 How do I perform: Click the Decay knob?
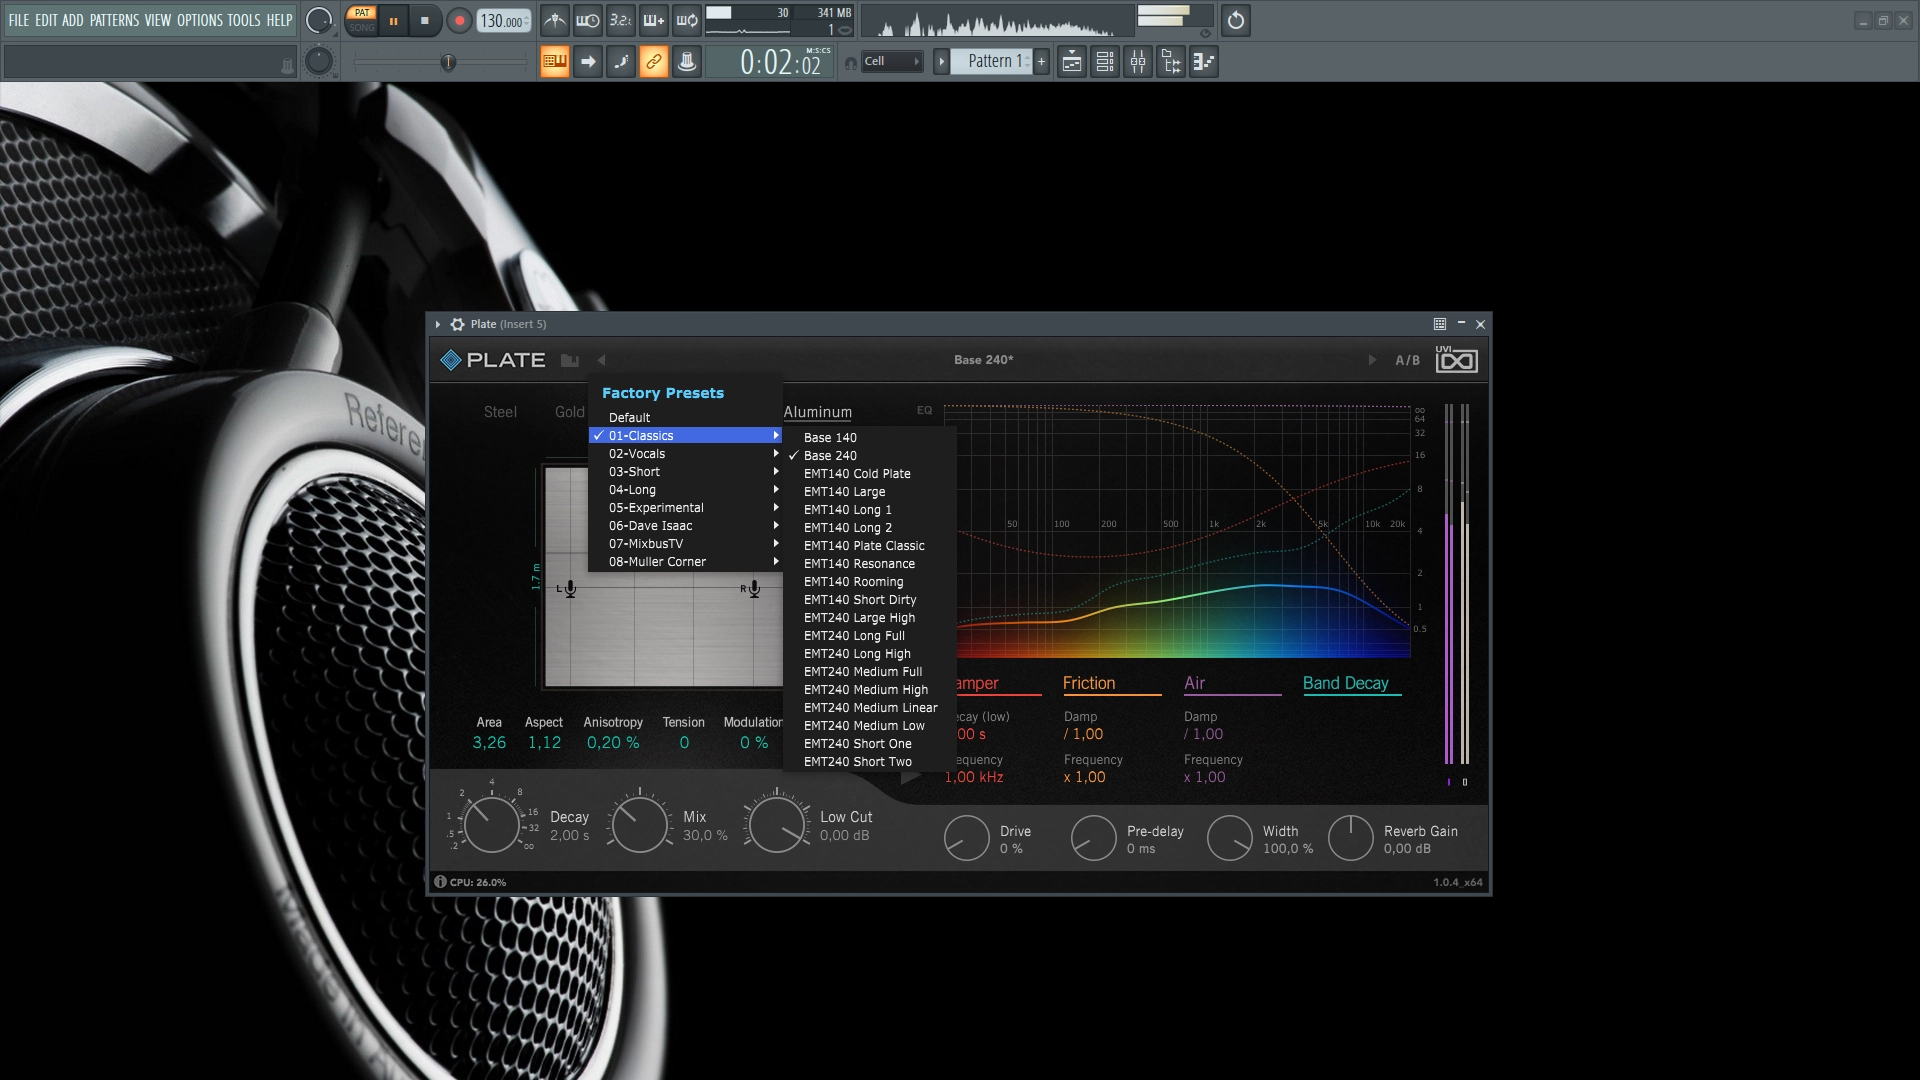click(491, 825)
